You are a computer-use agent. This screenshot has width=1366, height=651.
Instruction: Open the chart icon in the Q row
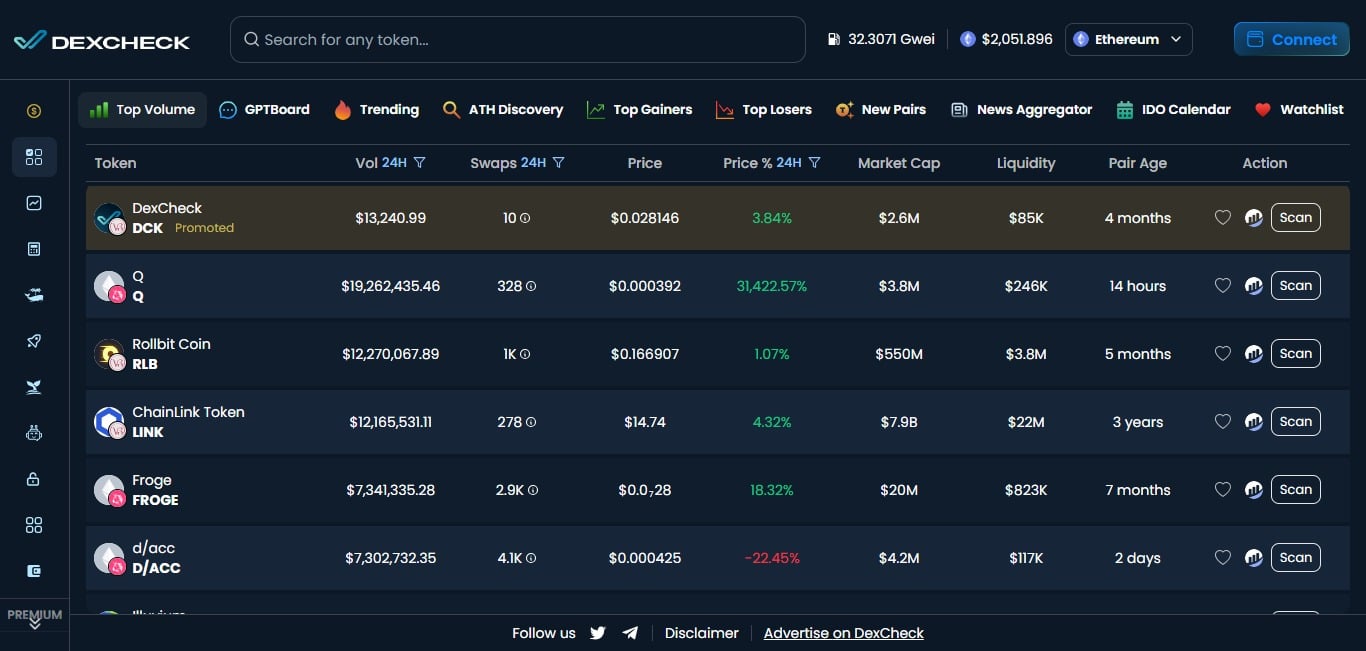point(1254,286)
